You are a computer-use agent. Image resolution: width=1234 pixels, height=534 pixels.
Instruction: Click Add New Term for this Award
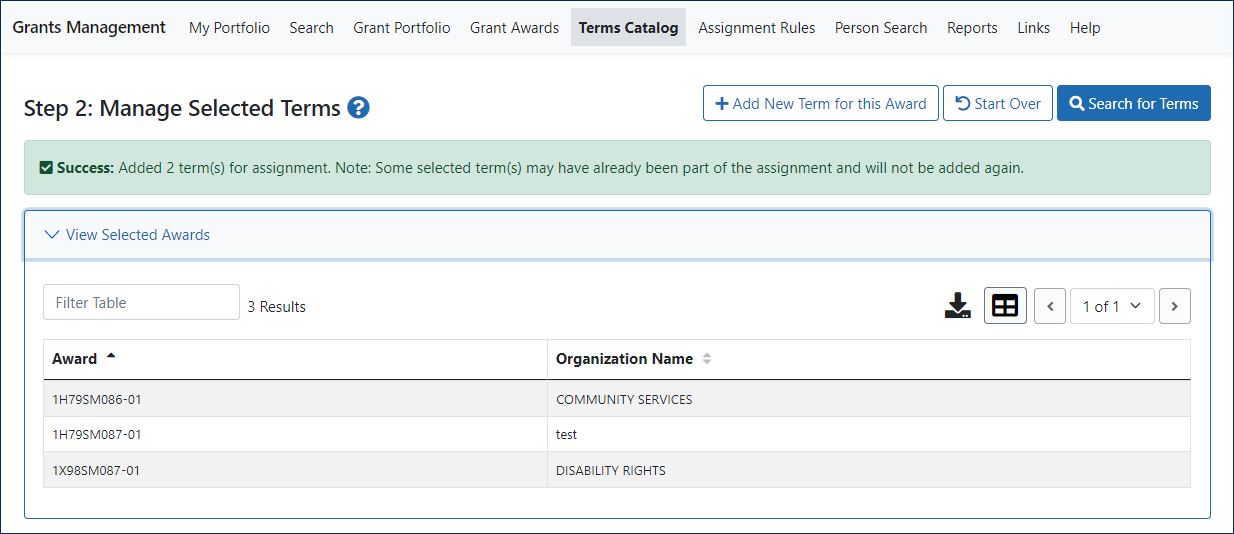820,103
